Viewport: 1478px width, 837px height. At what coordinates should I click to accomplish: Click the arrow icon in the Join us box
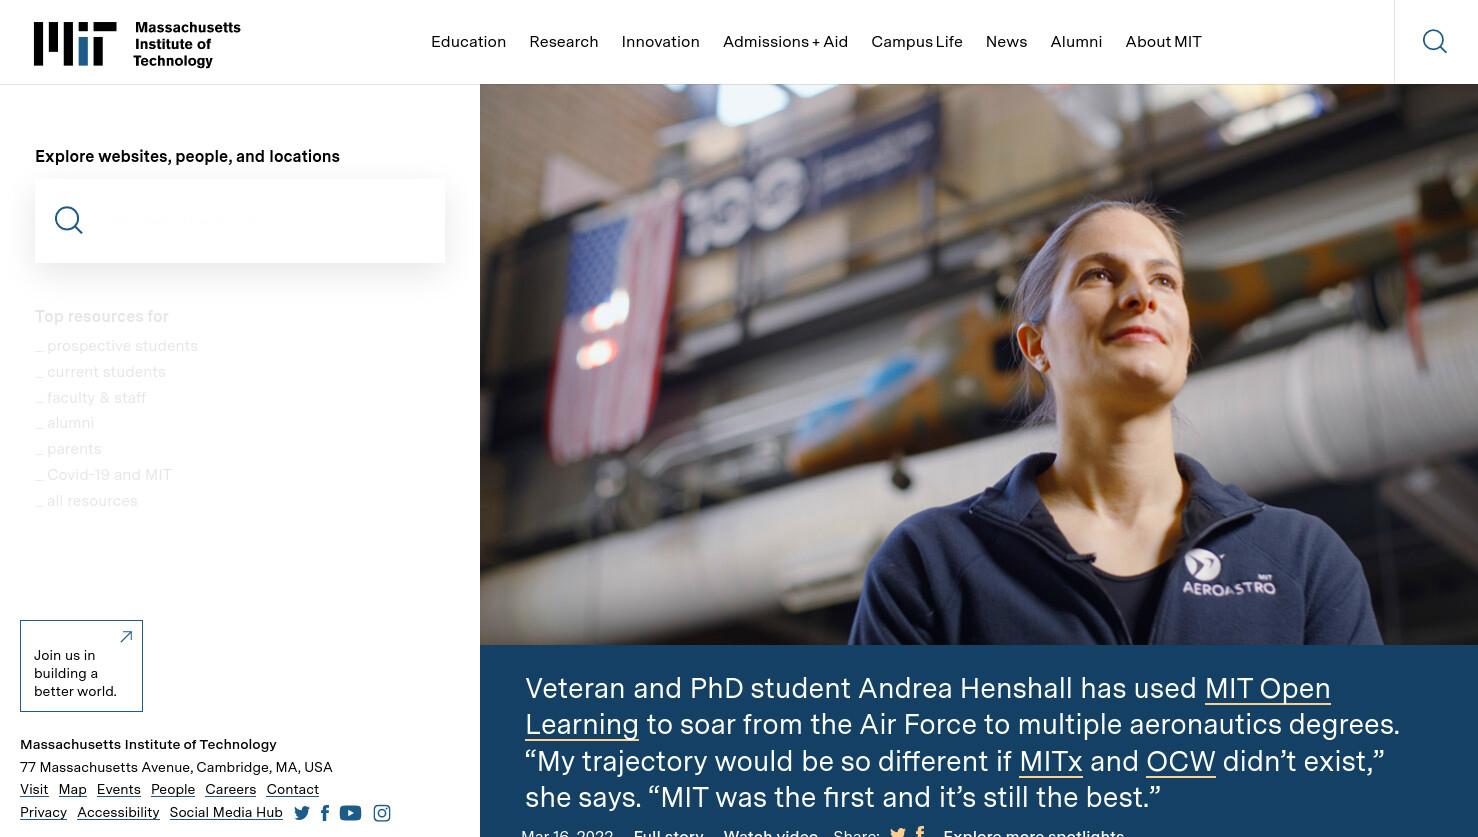tap(126, 636)
